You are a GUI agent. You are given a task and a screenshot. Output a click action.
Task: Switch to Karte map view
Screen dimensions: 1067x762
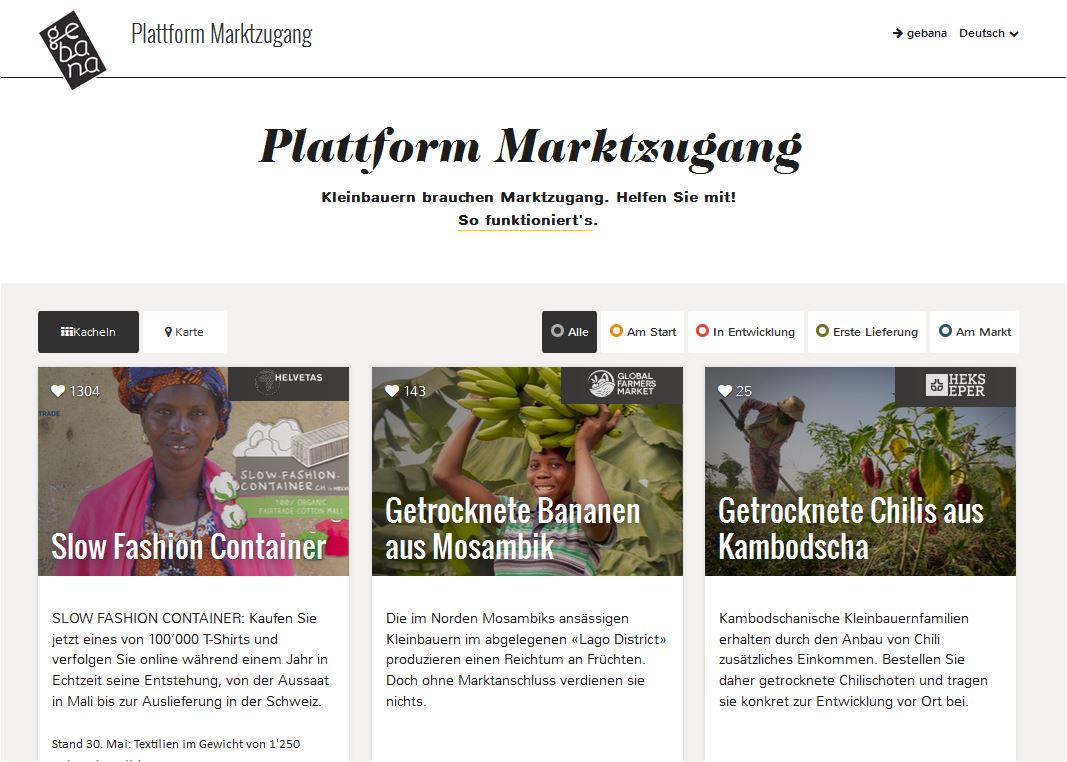pyautogui.click(x=184, y=332)
